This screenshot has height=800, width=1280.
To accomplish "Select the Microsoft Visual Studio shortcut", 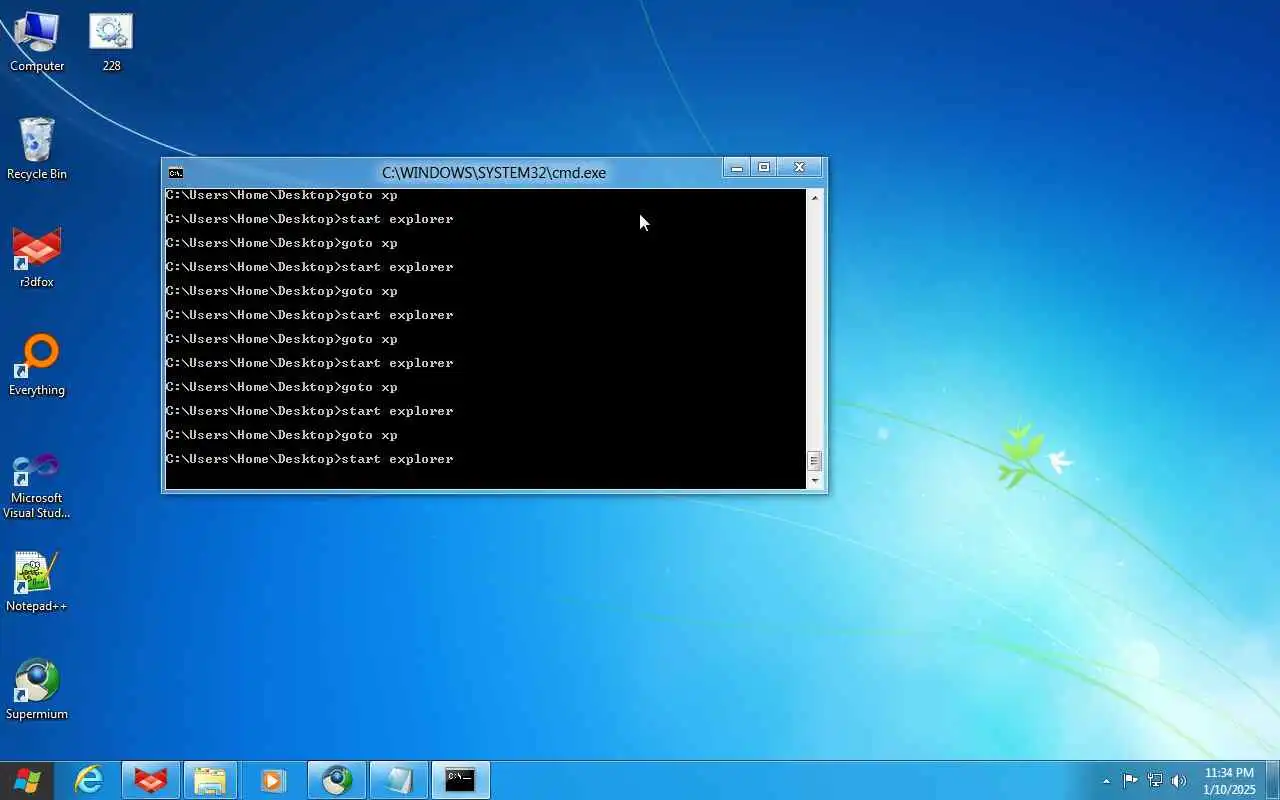I will 37,485.
